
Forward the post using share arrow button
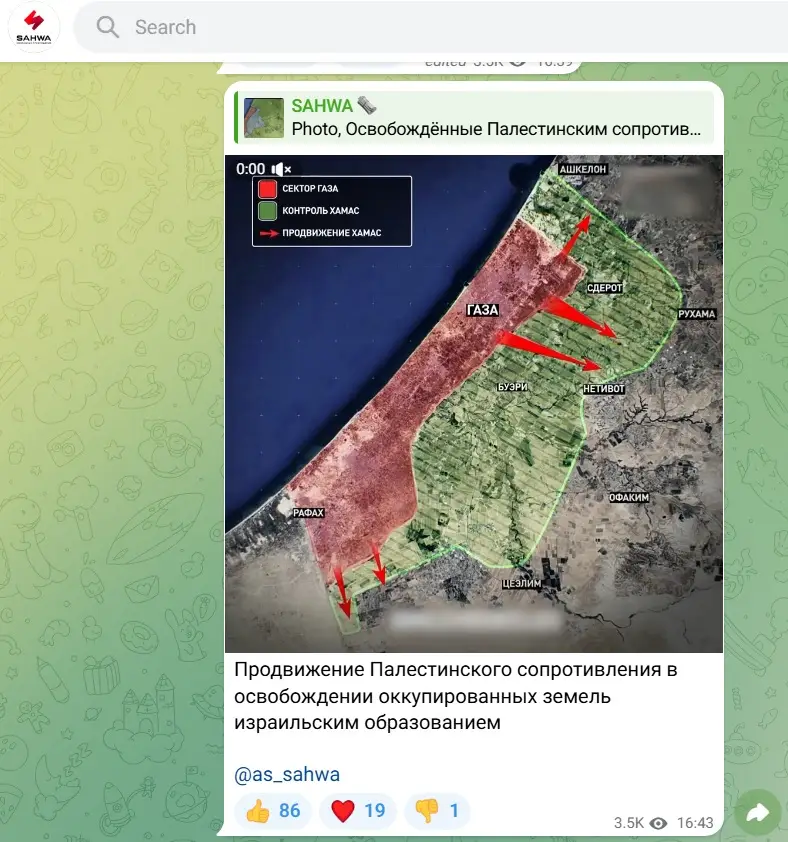pos(757,813)
